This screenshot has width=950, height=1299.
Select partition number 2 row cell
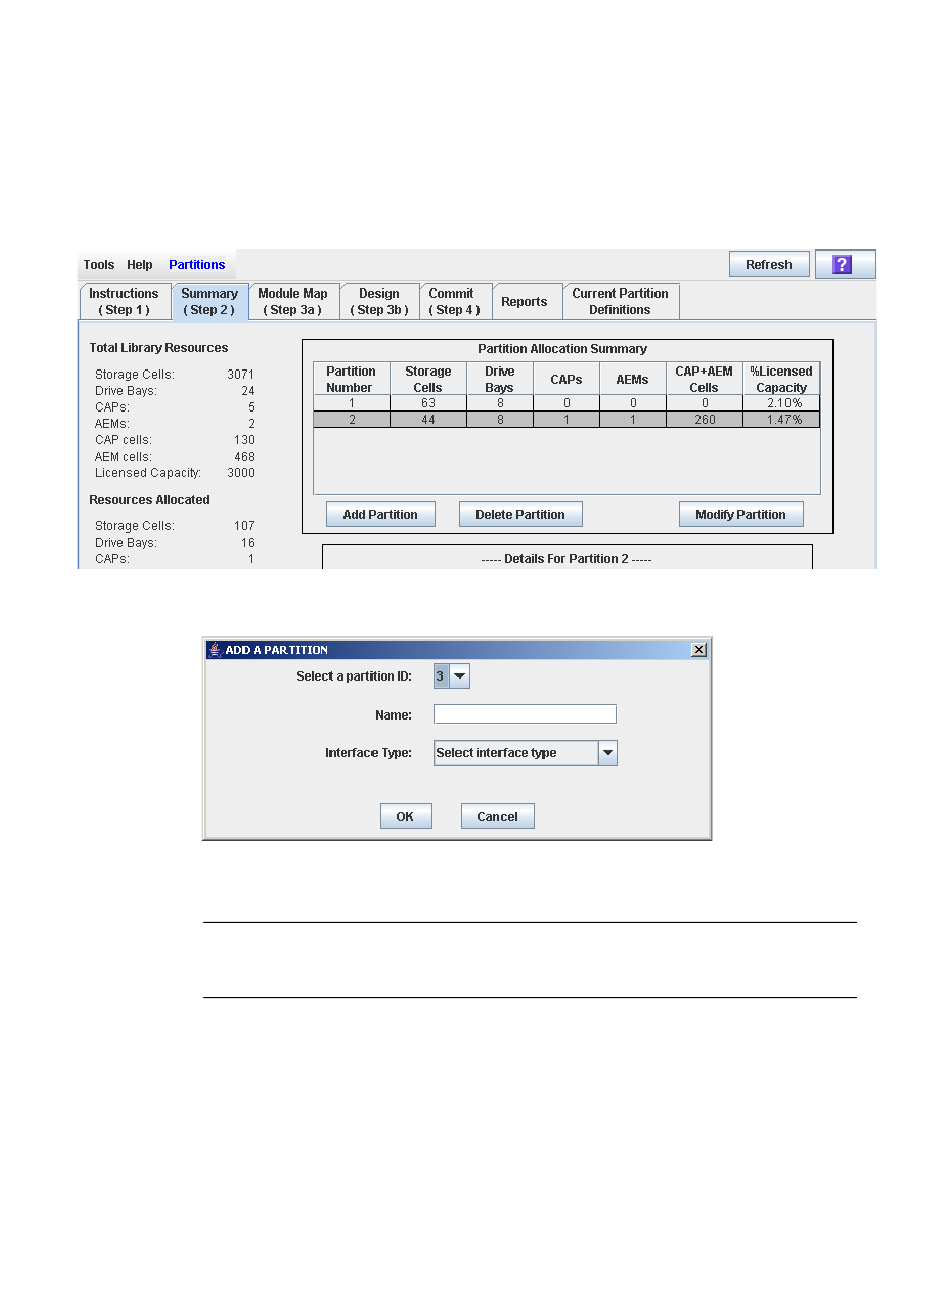[352, 420]
